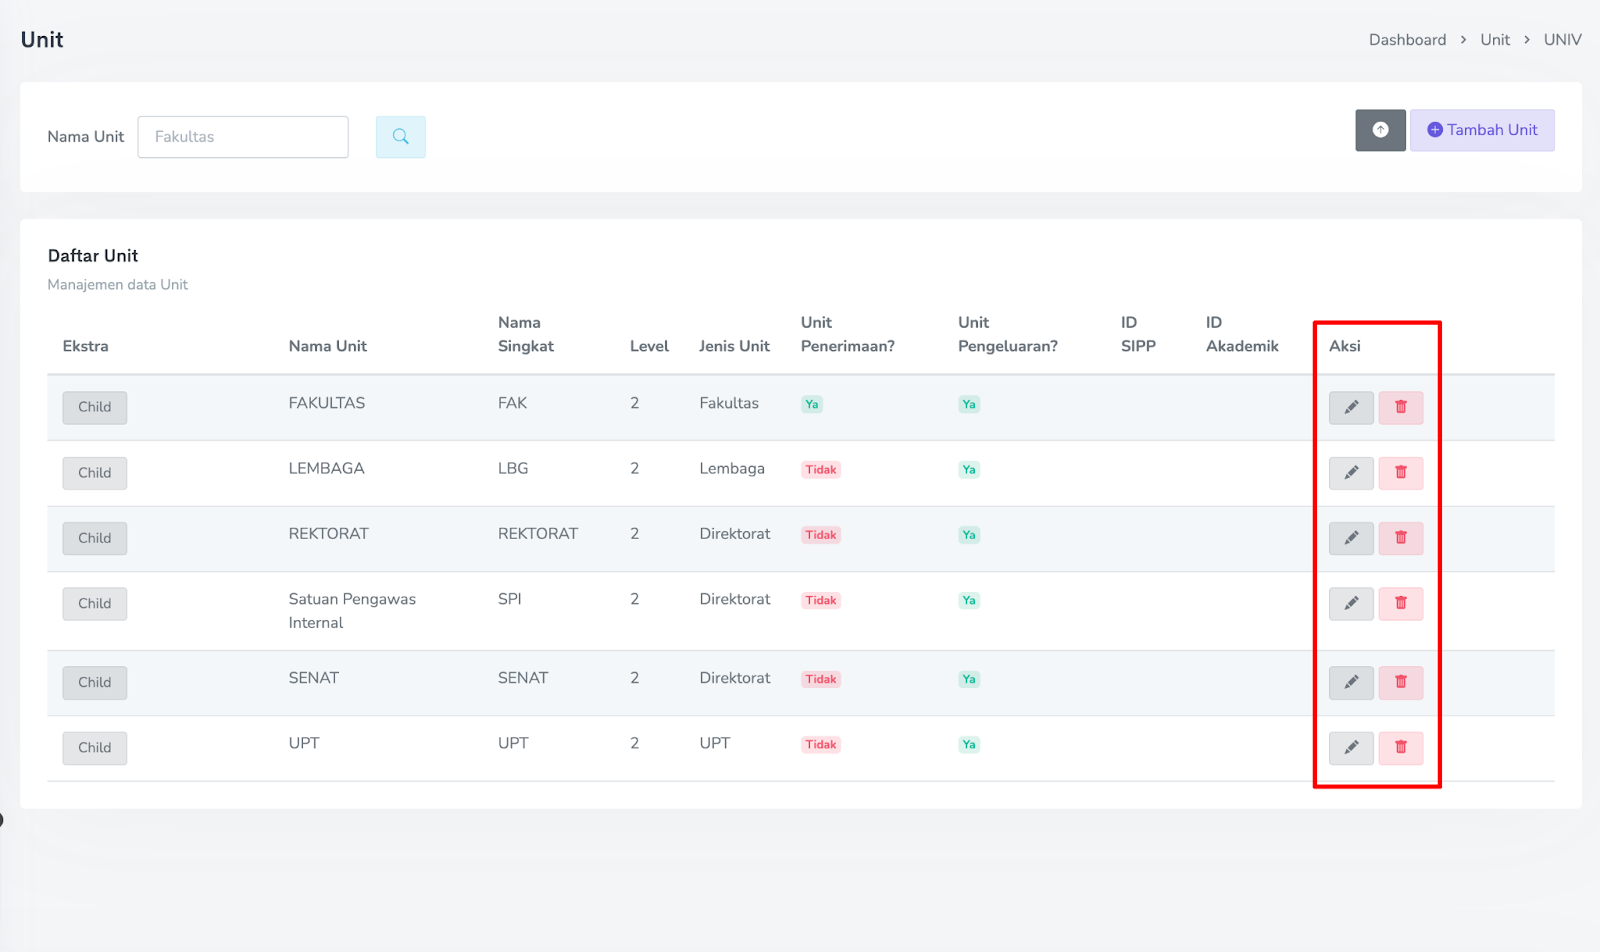Image resolution: width=1600 pixels, height=952 pixels.
Task: Edit the UPT row using pencil icon
Action: 1350,747
